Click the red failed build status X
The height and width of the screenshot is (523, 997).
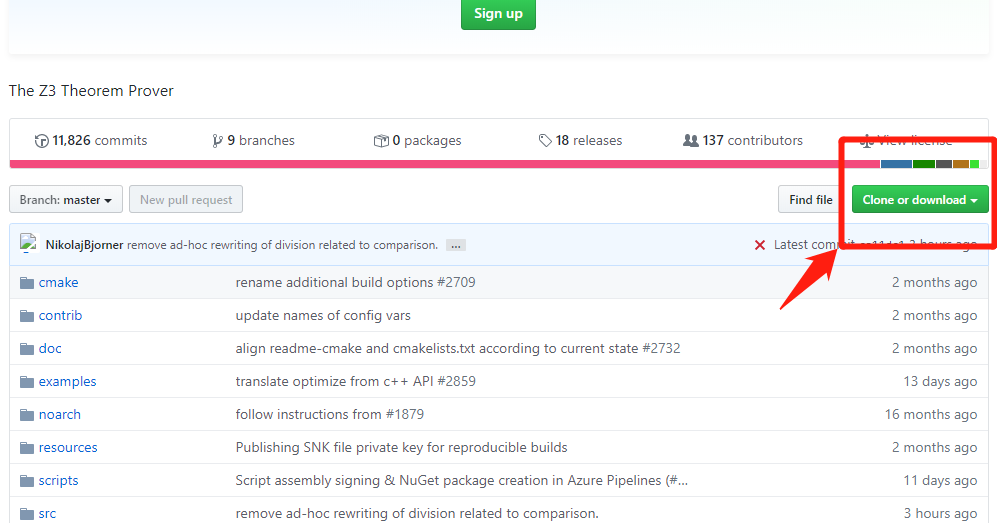coord(759,245)
